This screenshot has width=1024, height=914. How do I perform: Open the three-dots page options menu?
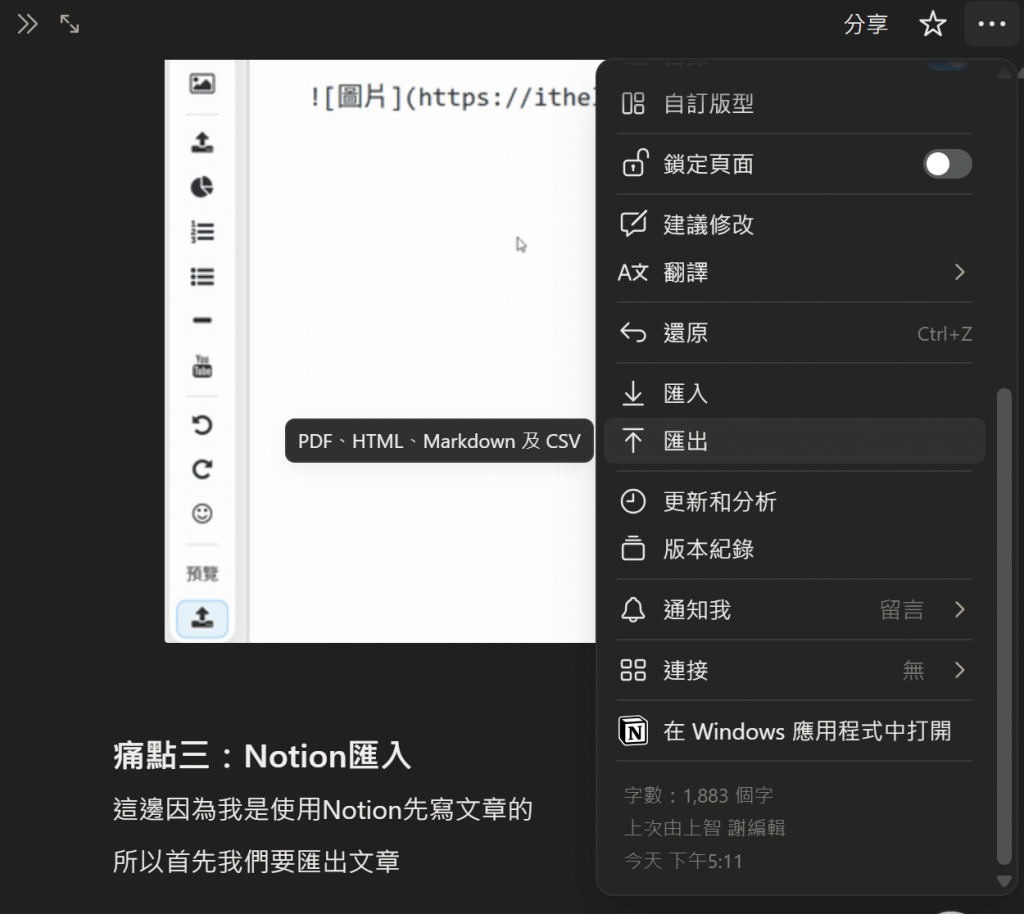pos(991,24)
